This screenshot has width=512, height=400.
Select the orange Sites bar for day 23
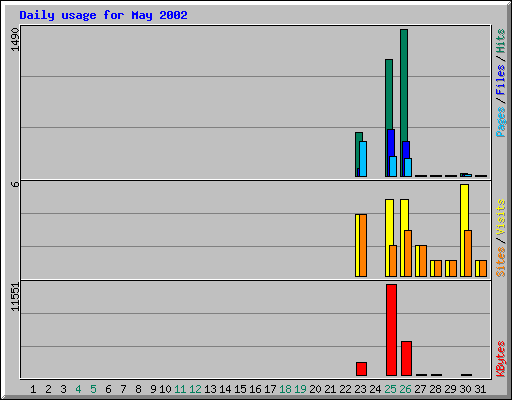point(363,245)
